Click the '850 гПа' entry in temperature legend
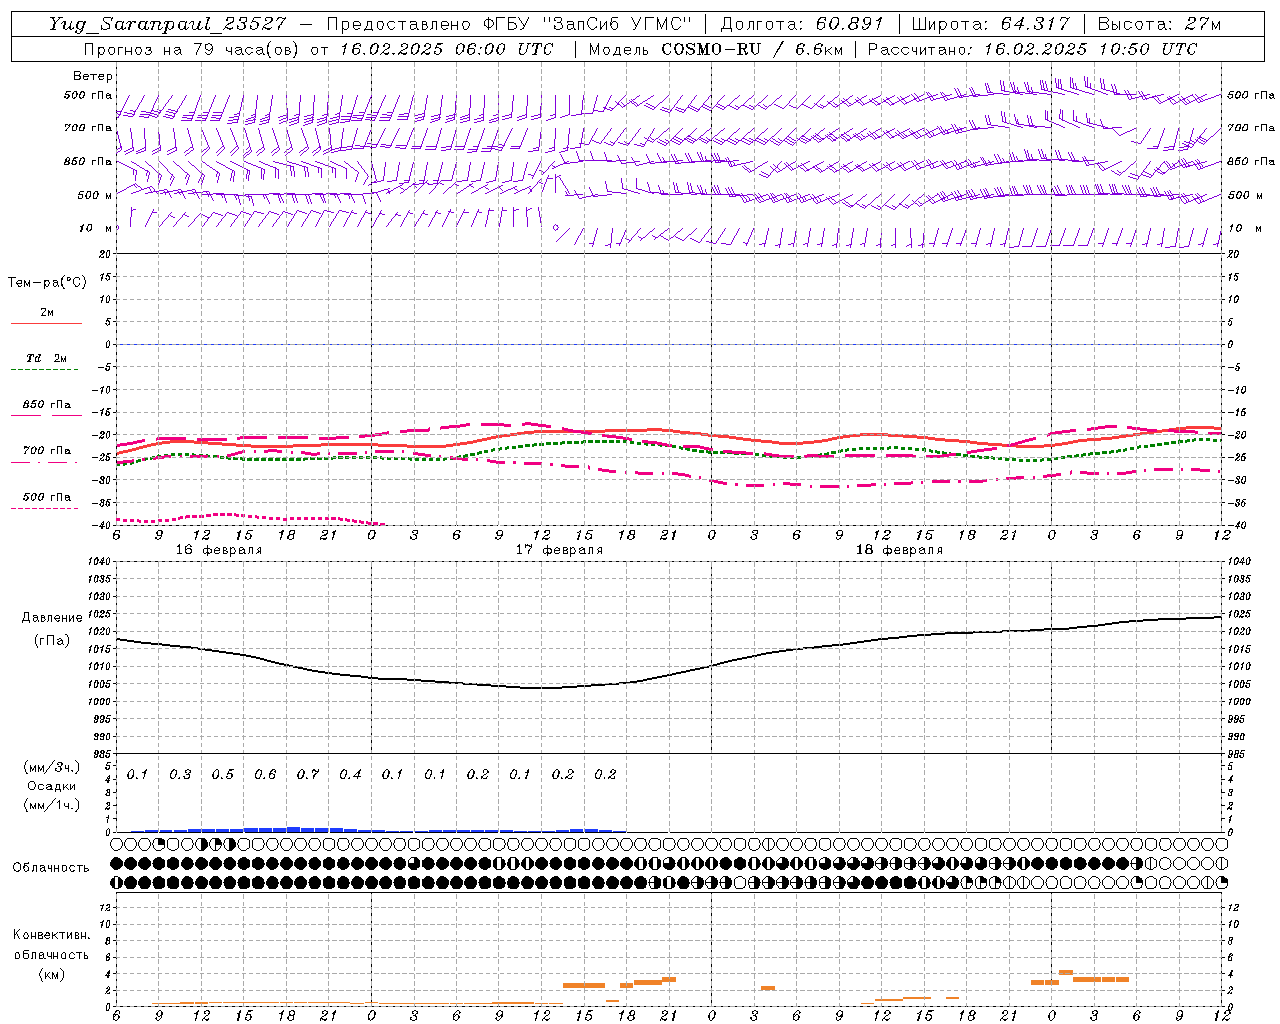The height and width of the screenshot is (1024, 1280). point(47,405)
